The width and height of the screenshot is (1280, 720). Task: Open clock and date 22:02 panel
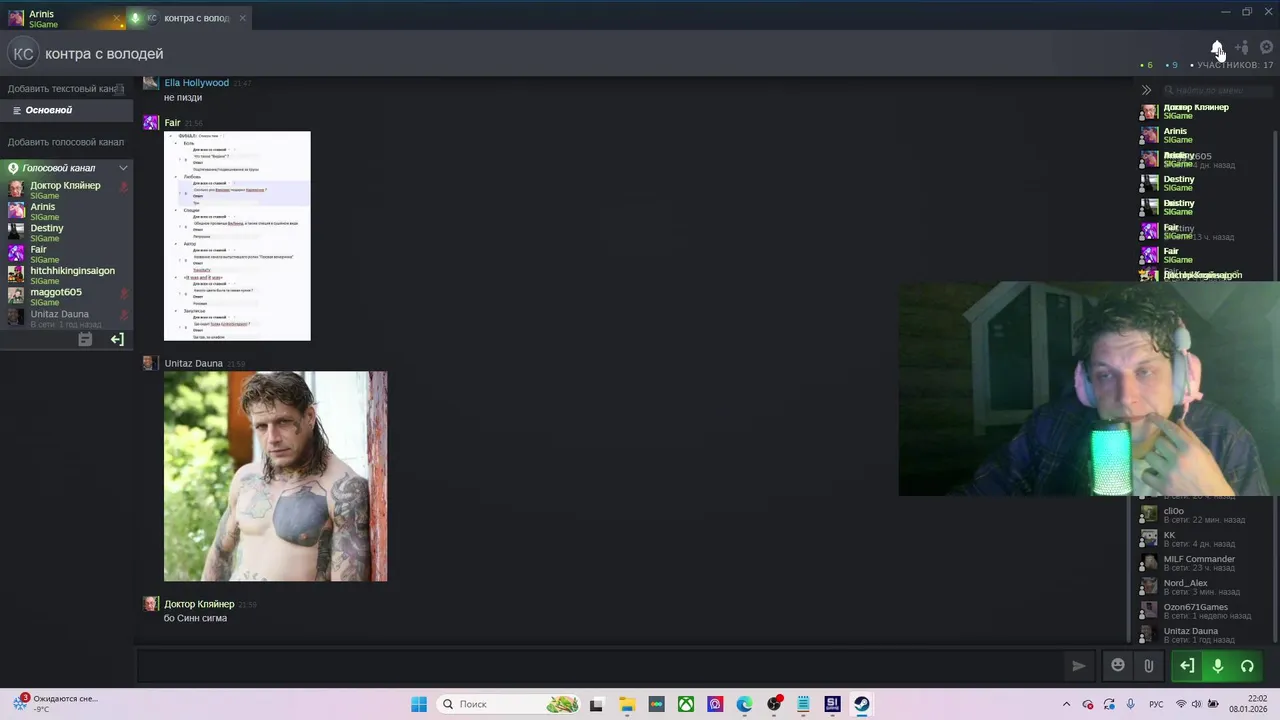point(1249,703)
